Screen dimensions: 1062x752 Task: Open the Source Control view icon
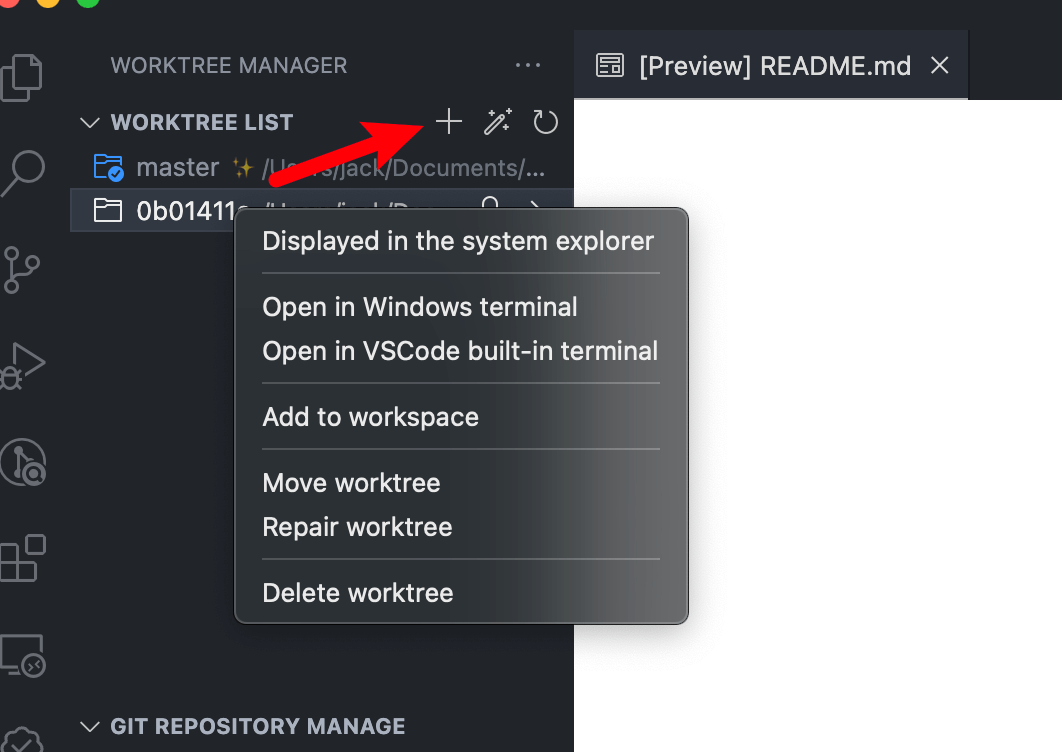tap(22, 270)
